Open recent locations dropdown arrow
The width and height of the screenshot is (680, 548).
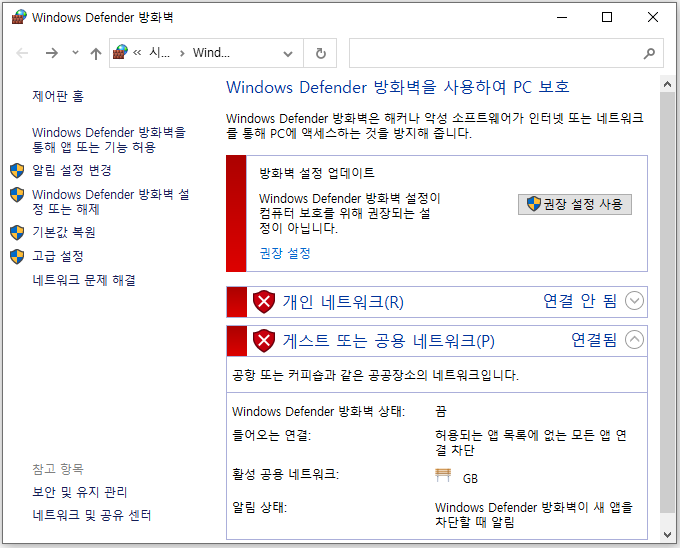[75, 52]
